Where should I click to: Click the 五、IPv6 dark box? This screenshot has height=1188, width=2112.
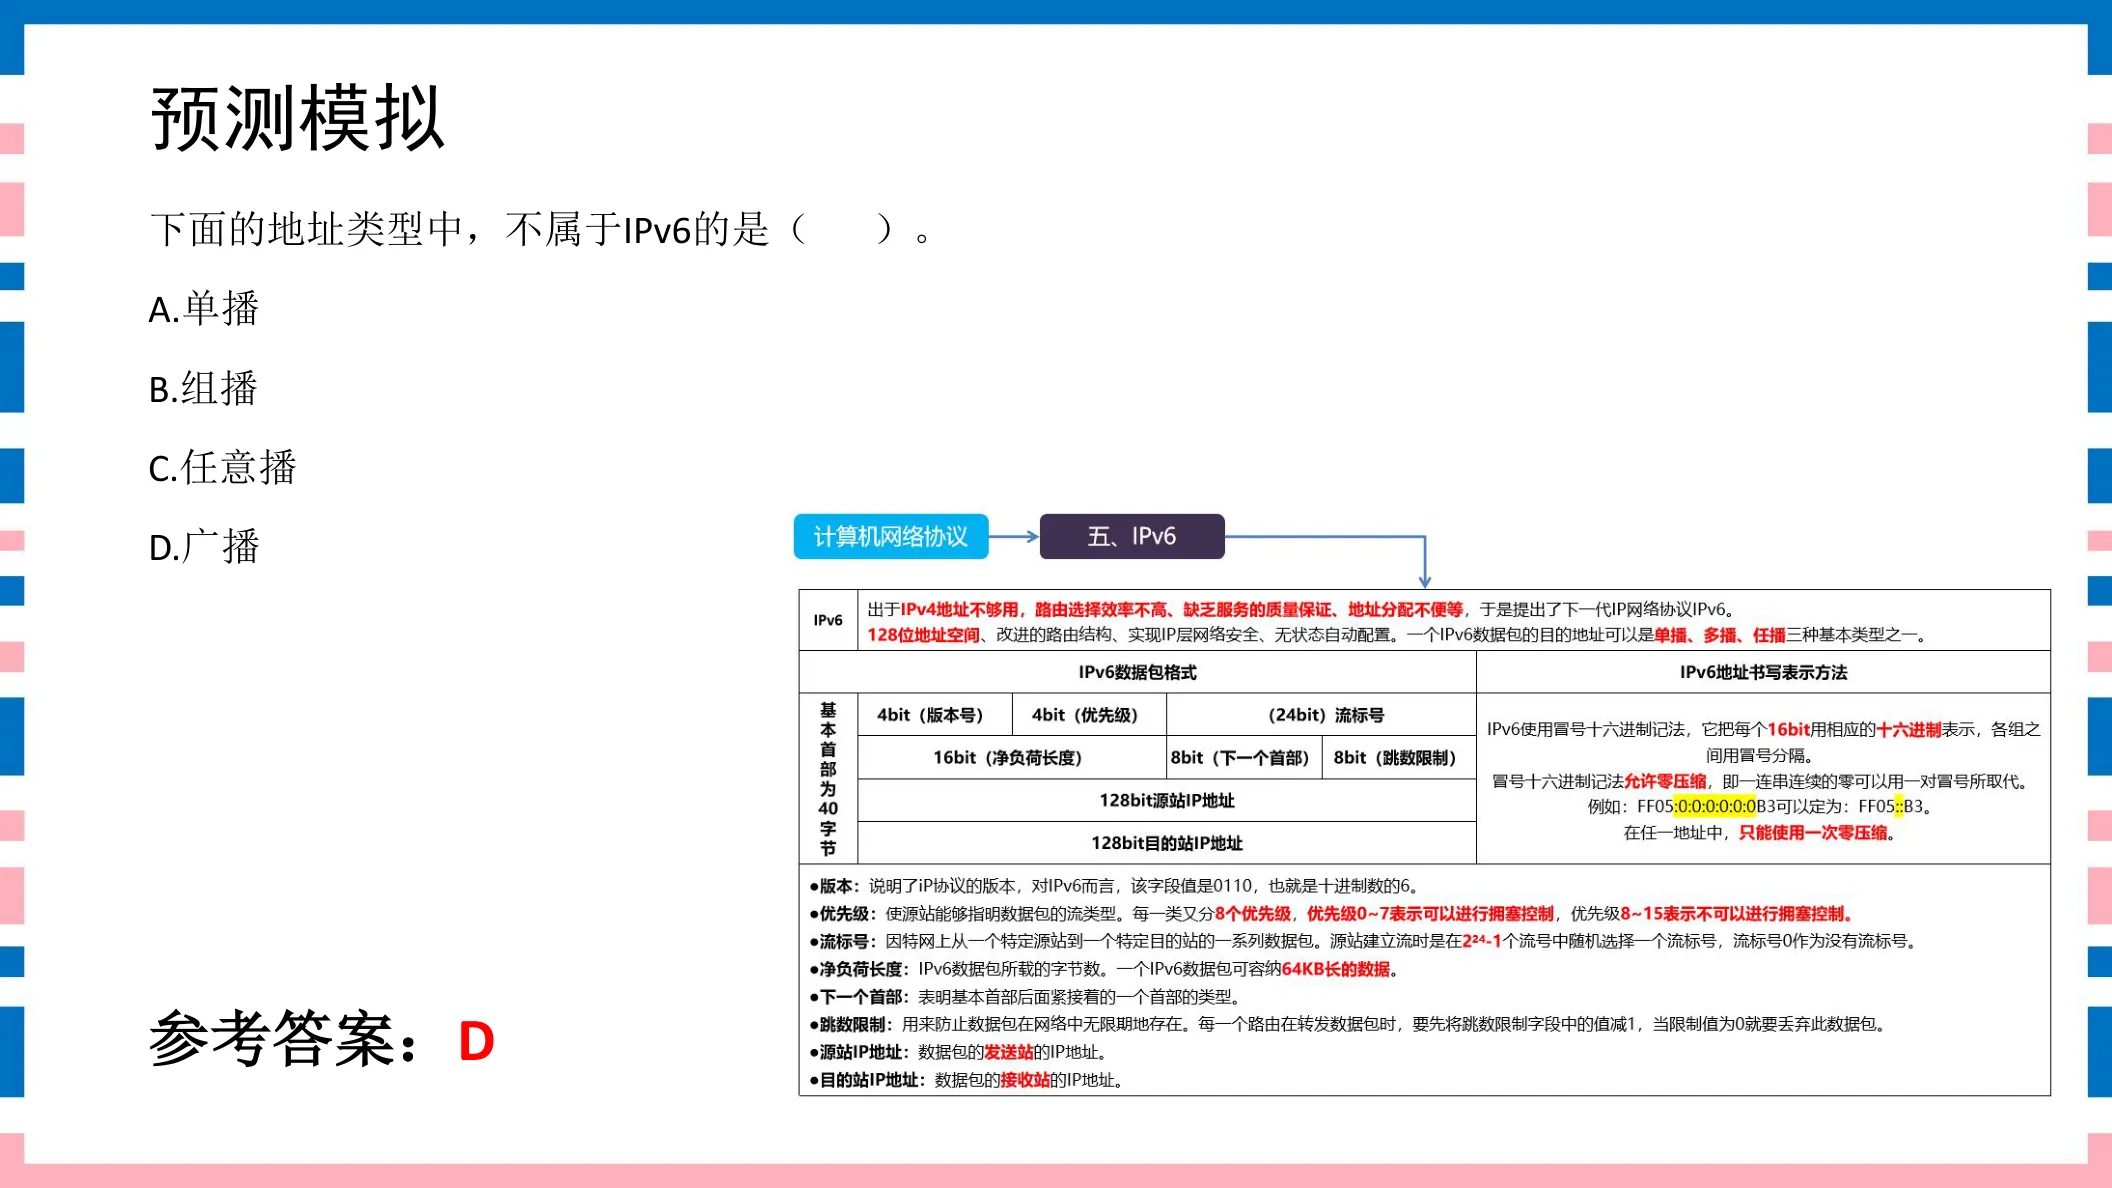(1132, 537)
